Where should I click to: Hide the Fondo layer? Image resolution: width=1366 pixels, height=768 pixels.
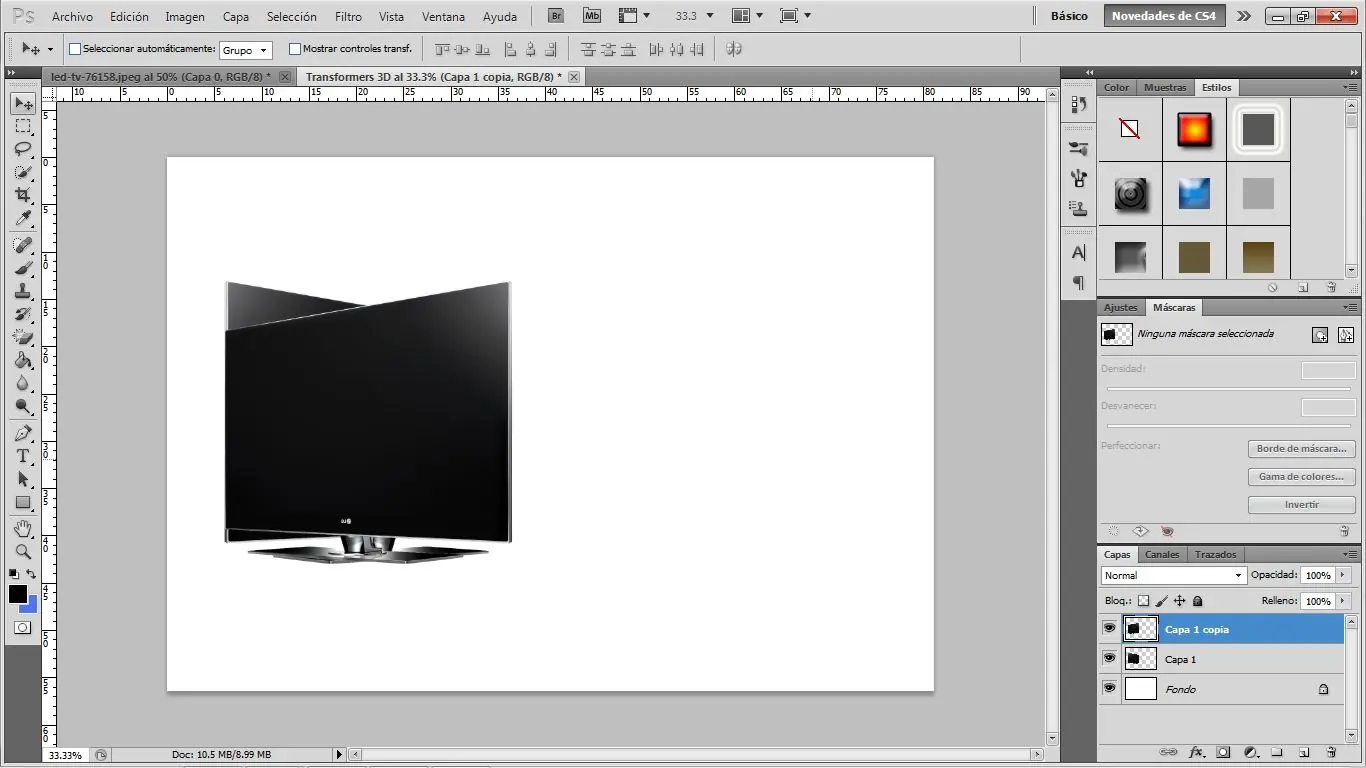point(1109,688)
